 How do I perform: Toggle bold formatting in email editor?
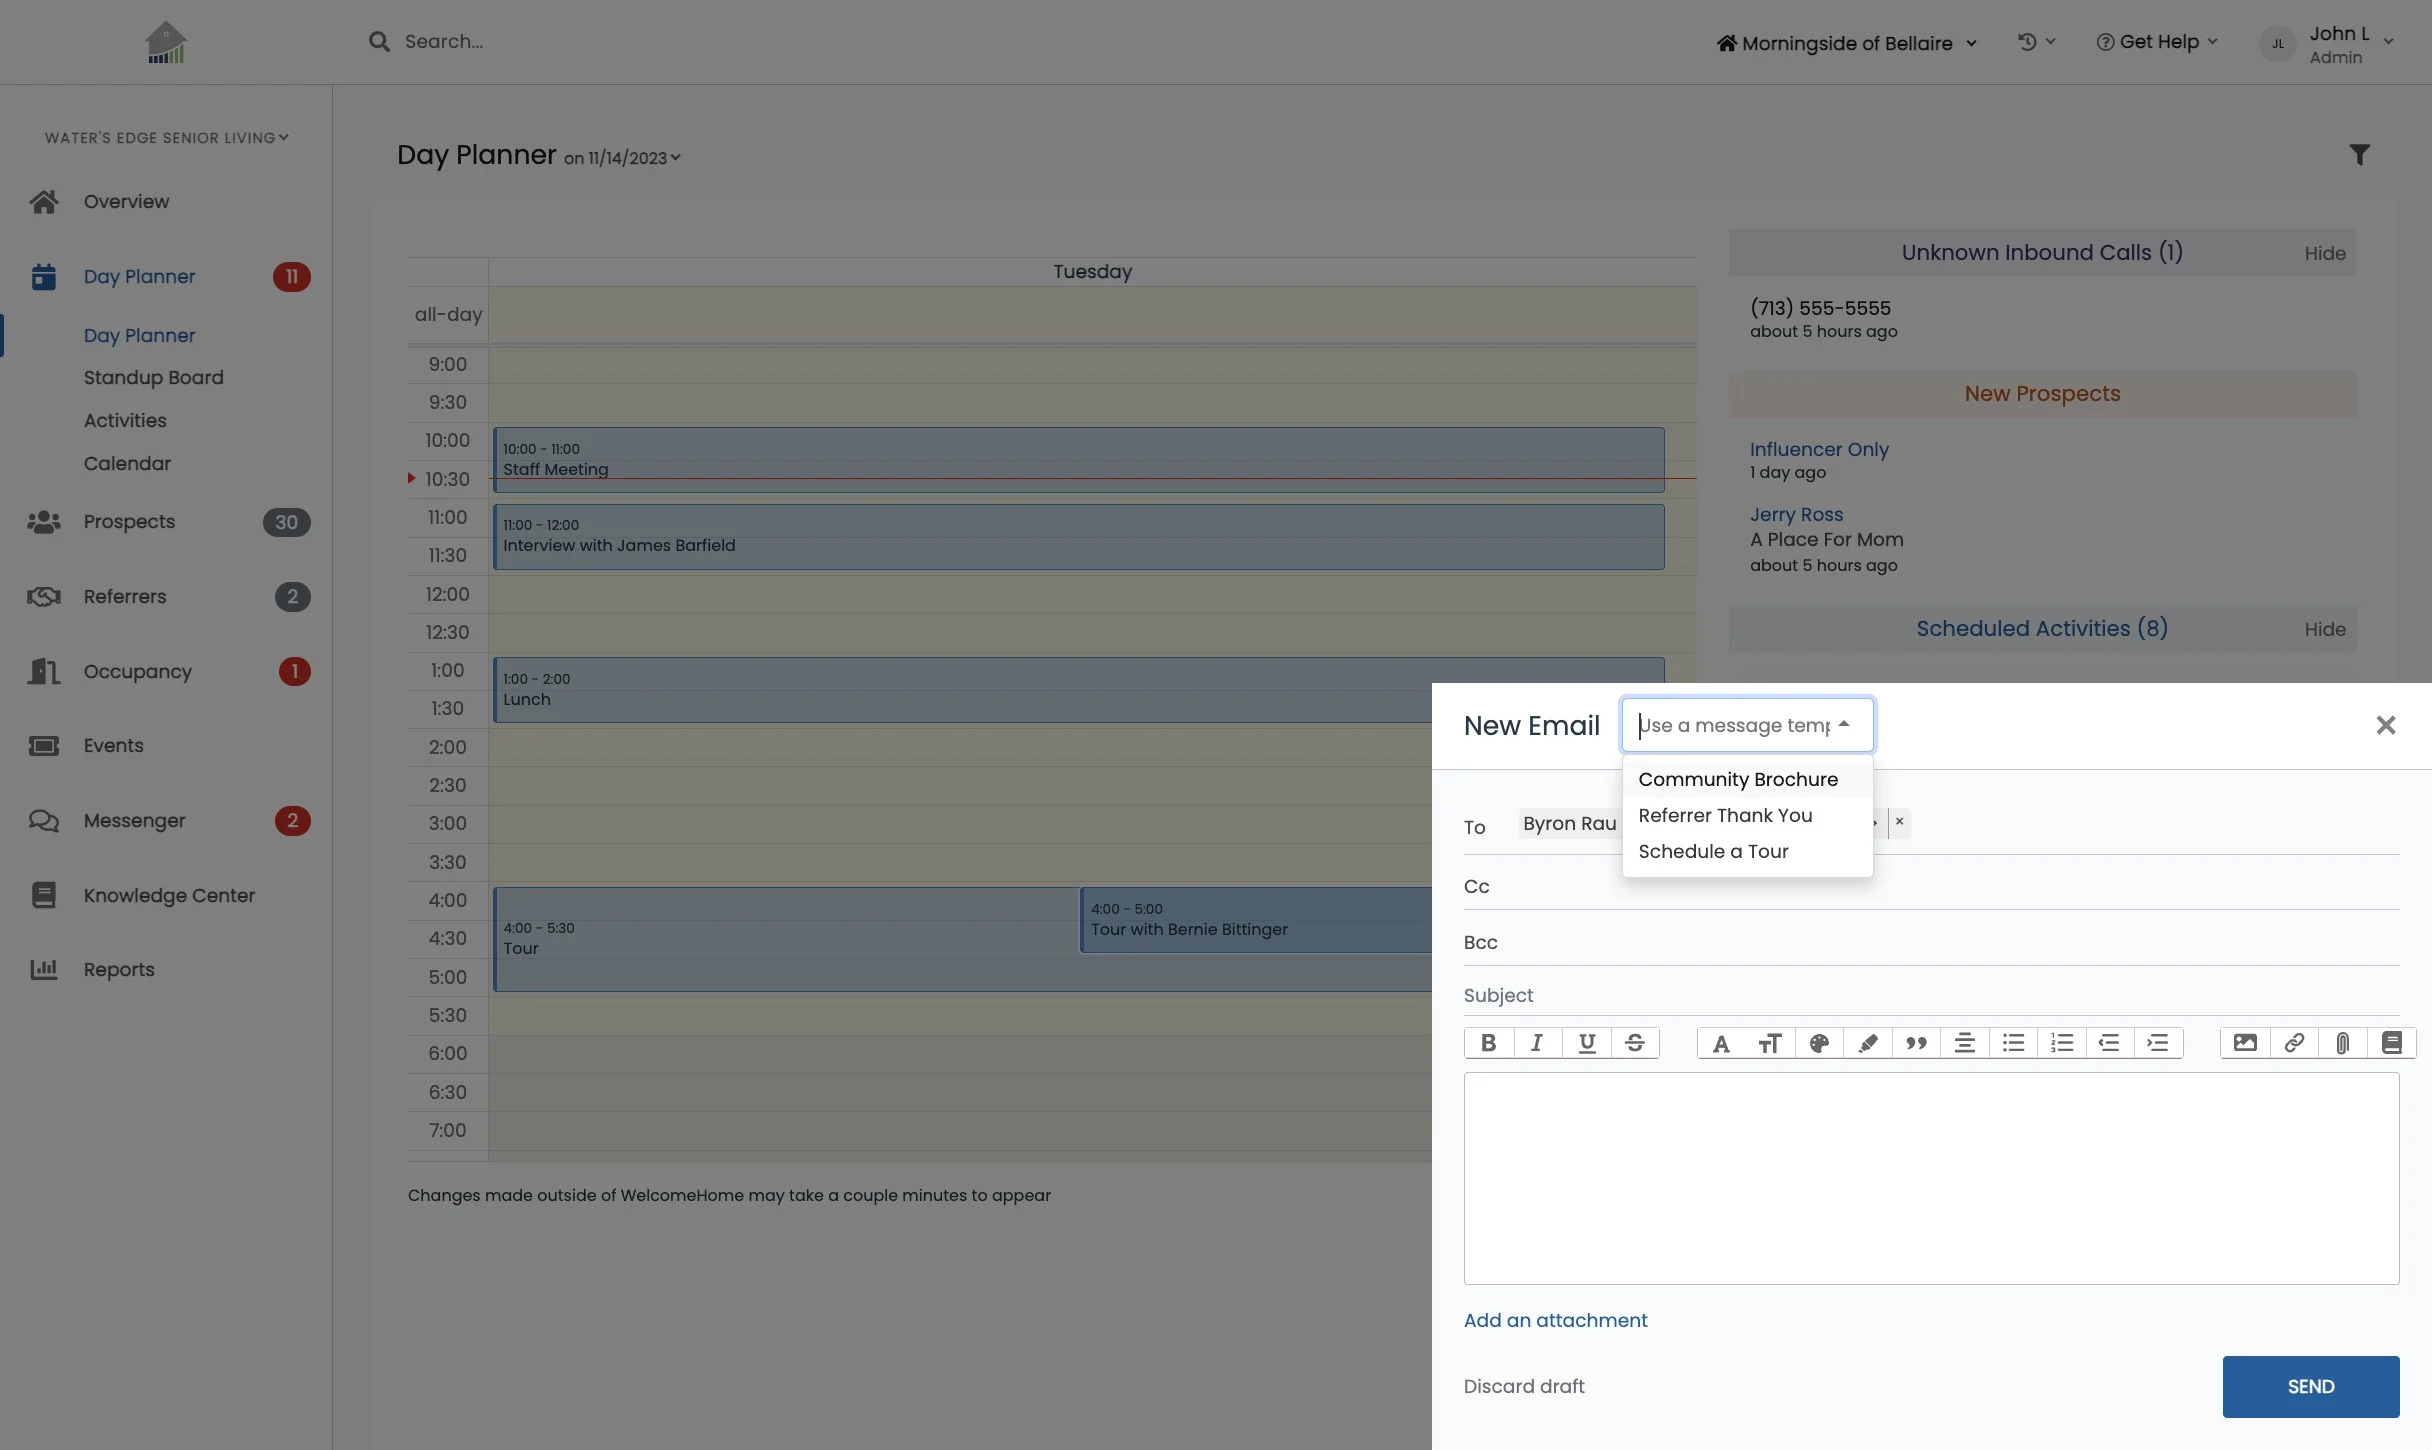click(x=1488, y=1043)
